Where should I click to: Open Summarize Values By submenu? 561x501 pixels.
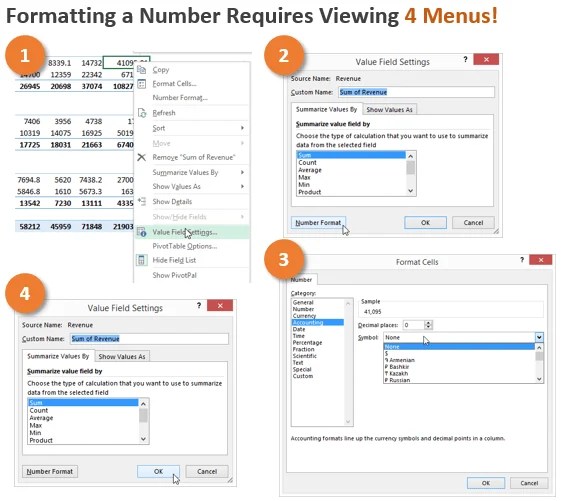point(192,172)
